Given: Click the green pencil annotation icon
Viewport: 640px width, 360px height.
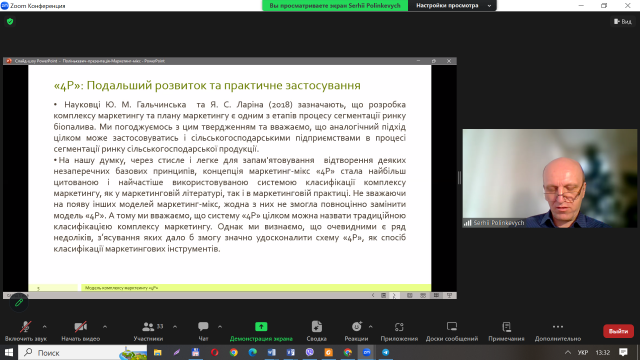Looking at the screenshot, I should point(19,303).
